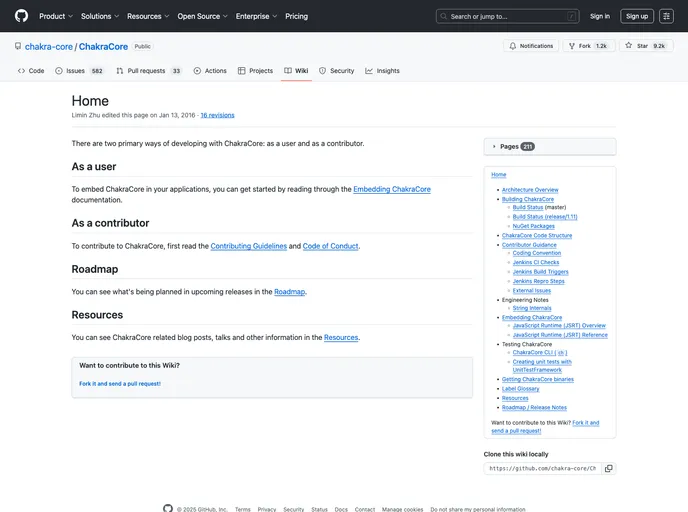Open ChakraCore Code Structure link

pos(537,236)
